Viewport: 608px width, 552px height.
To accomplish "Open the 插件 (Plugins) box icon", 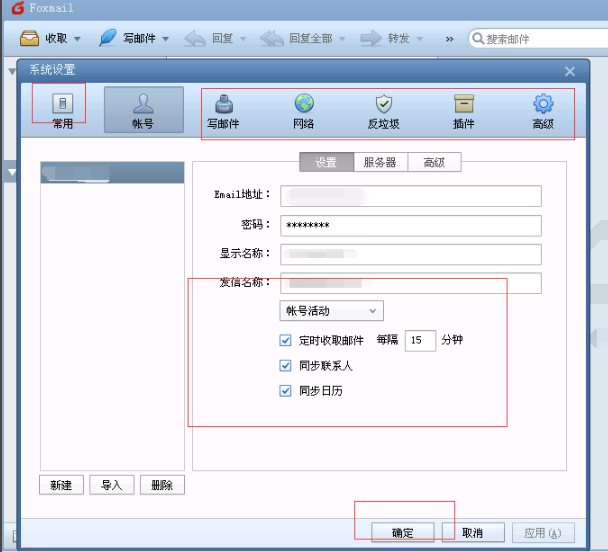I will tap(463, 110).
